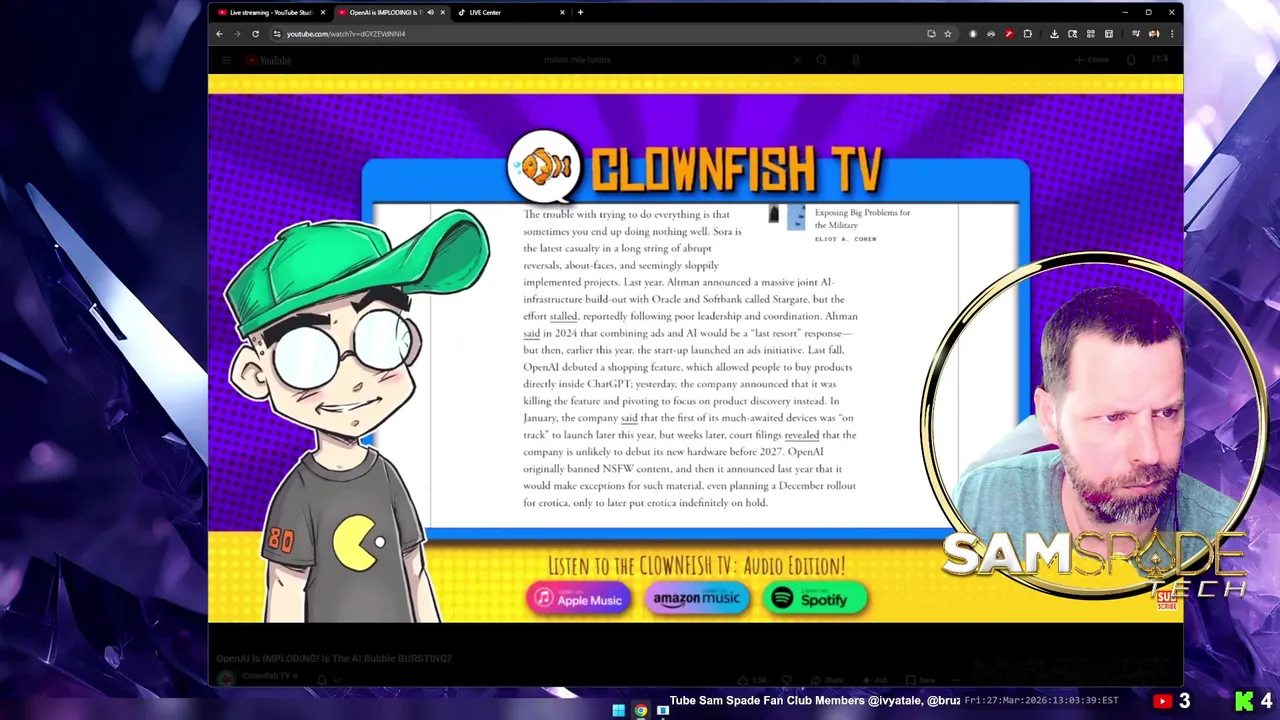Switch to Live streaming - YouTube Studio tab
This screenshot has width=1280, height=720.
click(x=271, y=12)
